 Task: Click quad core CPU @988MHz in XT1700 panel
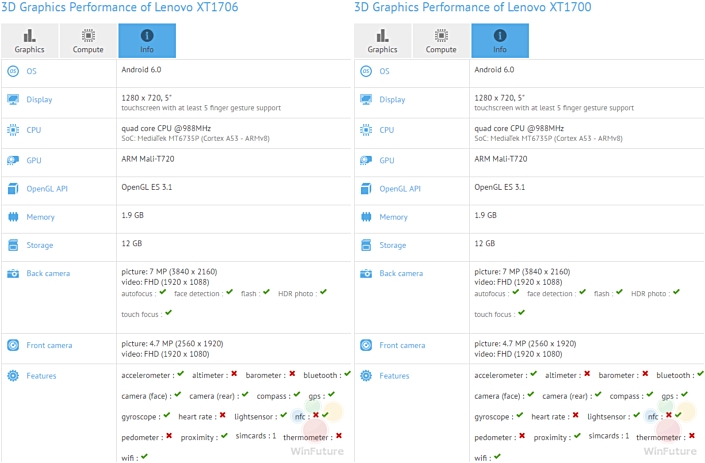519,128
